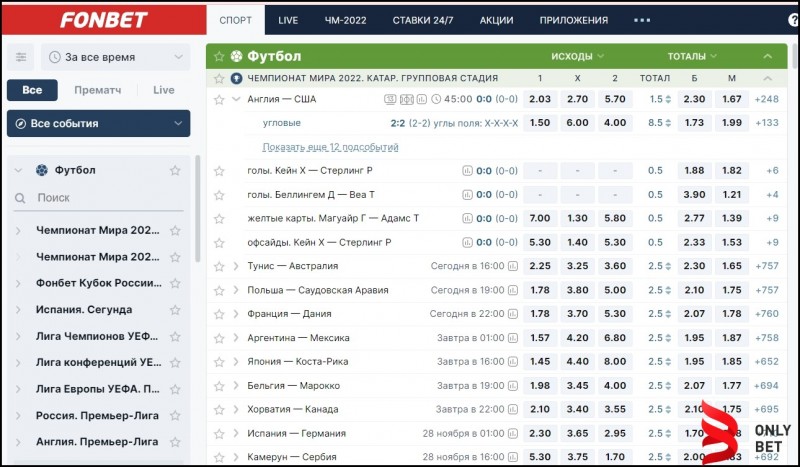This screenshot has width=800, height=467.
Task: Click the soccer ball icon in green header
Action: 236,56
